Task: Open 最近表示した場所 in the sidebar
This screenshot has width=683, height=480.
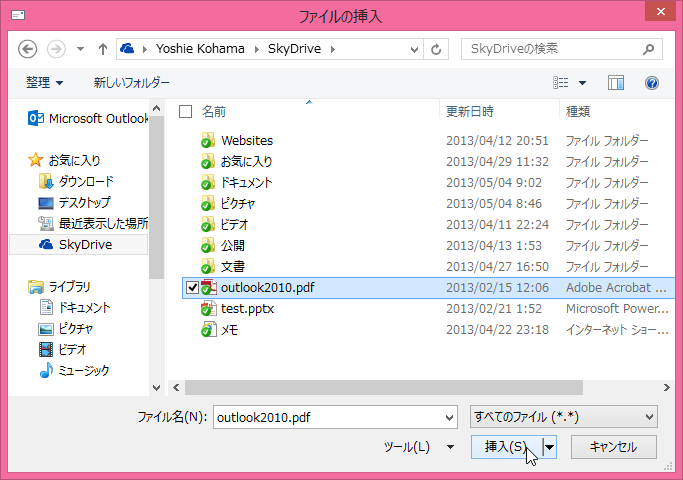Action: pos(93,223)
